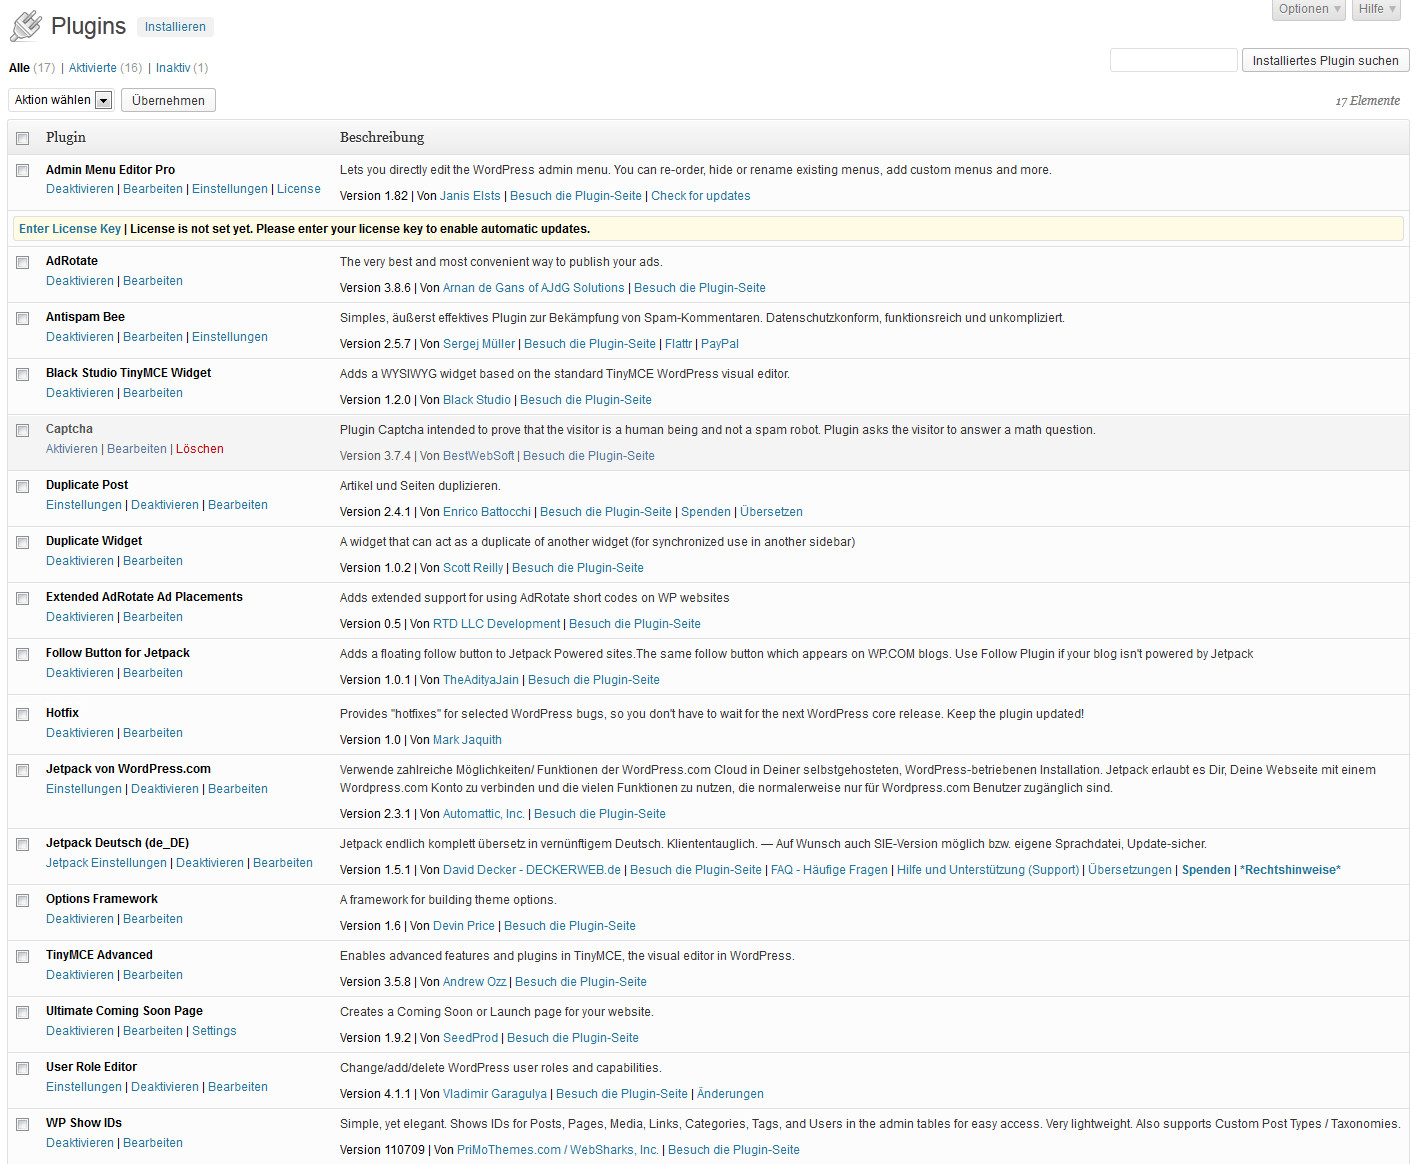Check the Hotfix plugin checkbox
The height and width of the screenshot is (1164, 1414).
22,714
